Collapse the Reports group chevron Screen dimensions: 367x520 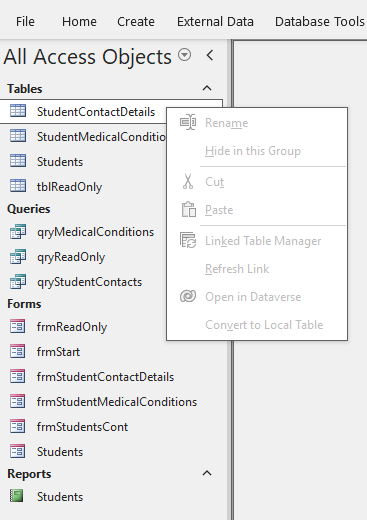tap(207, 473)
